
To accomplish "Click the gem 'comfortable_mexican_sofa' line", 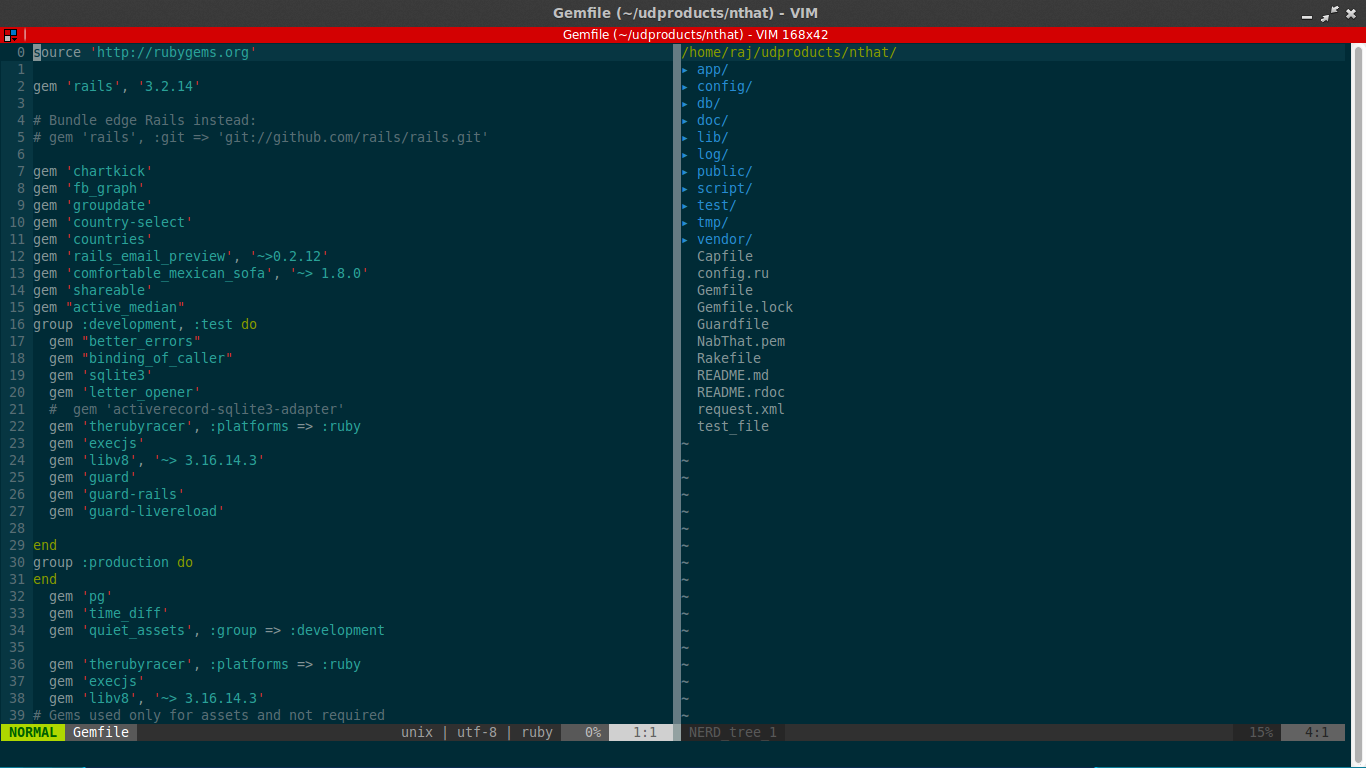I will (201, 273).
